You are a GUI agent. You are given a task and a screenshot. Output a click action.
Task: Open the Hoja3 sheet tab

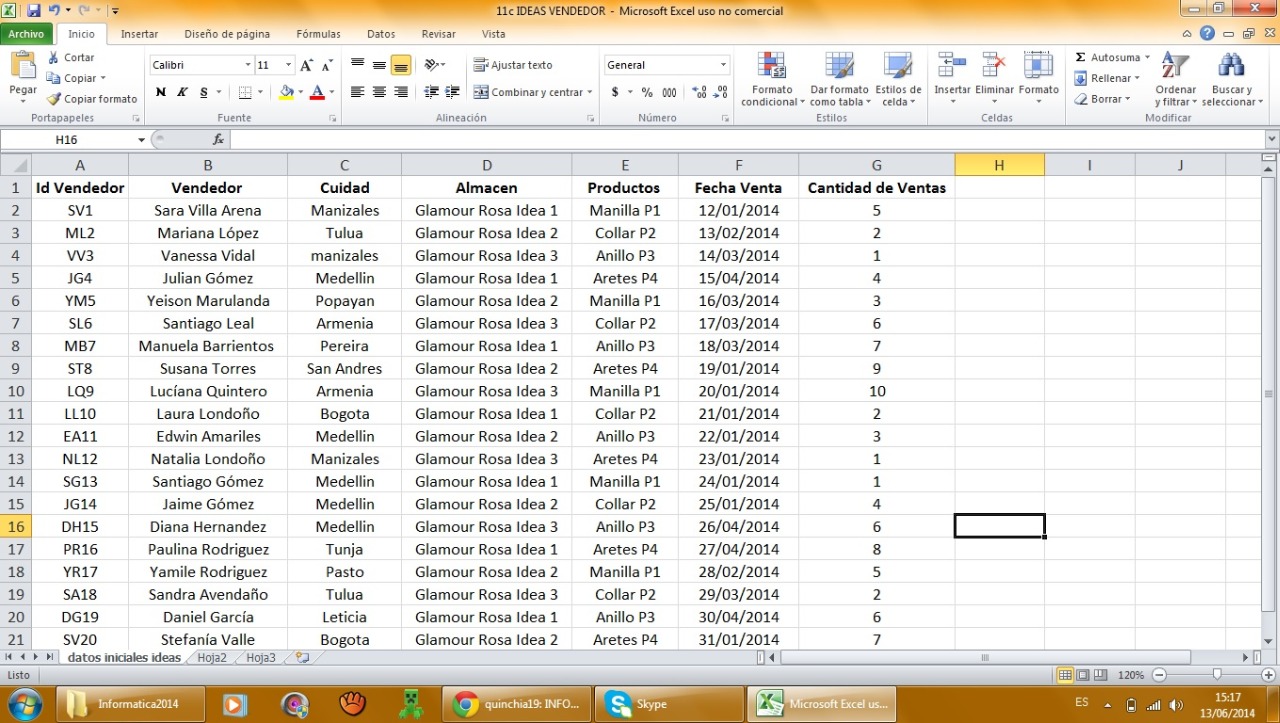[260, 658]
